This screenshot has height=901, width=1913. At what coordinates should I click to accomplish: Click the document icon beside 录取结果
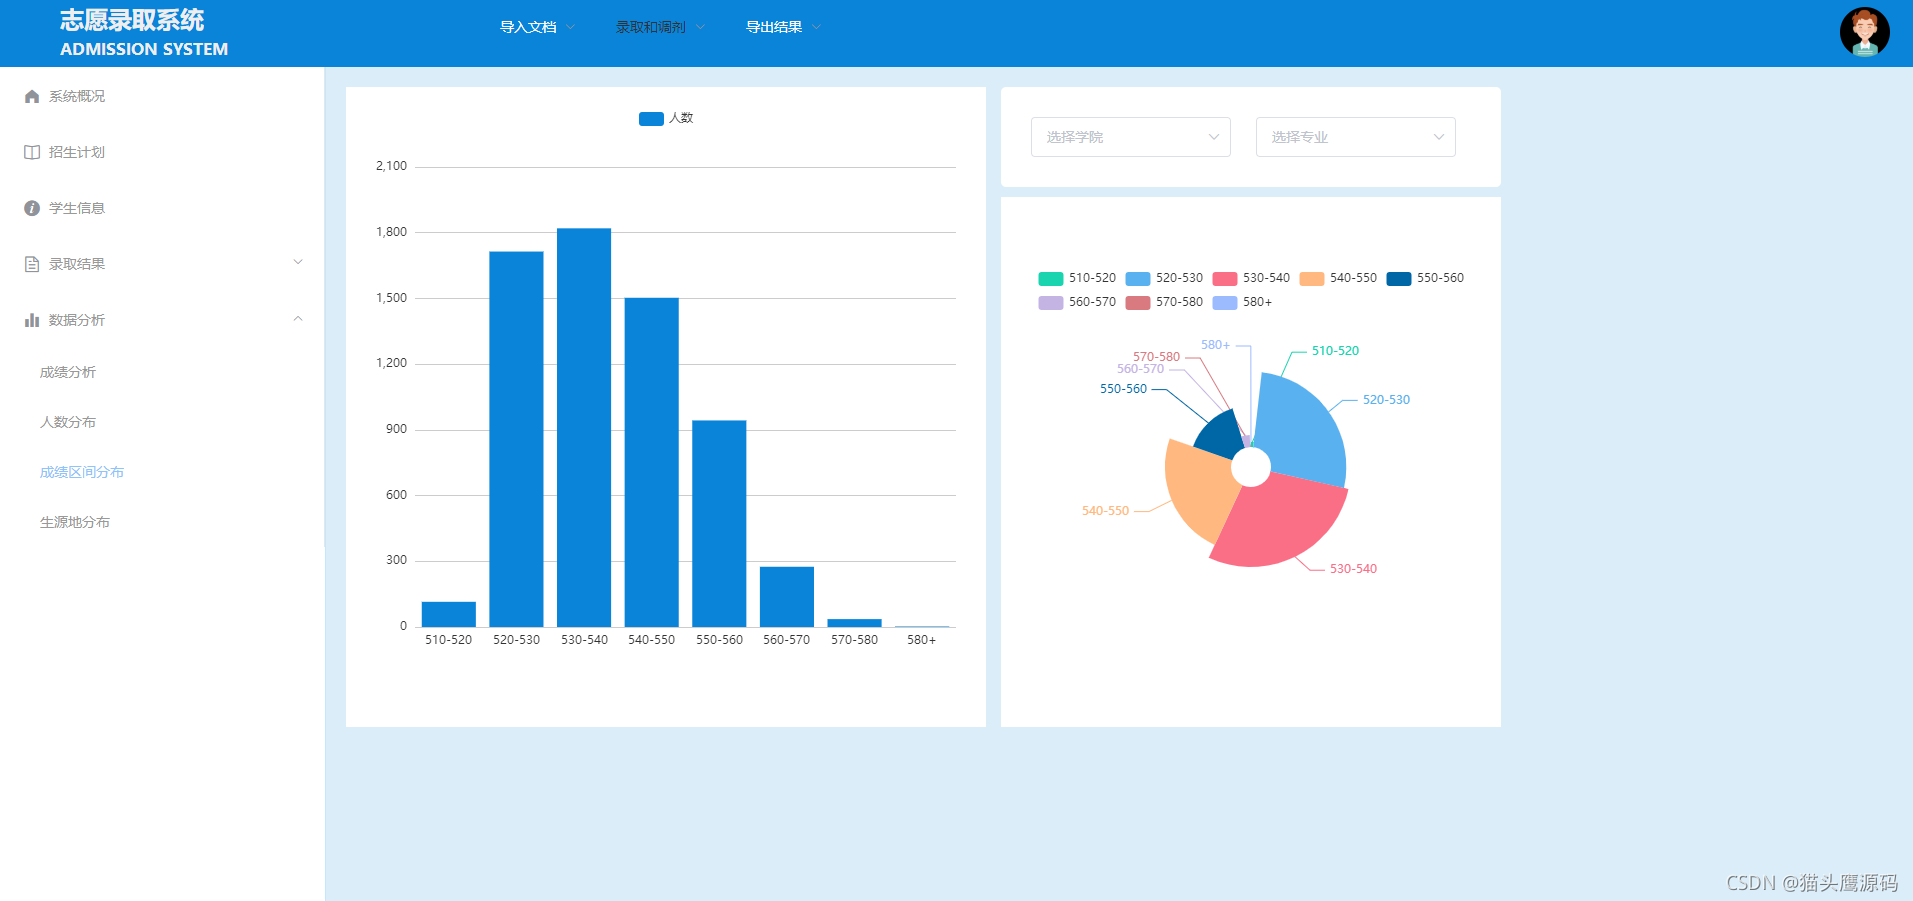click(32, 264)
